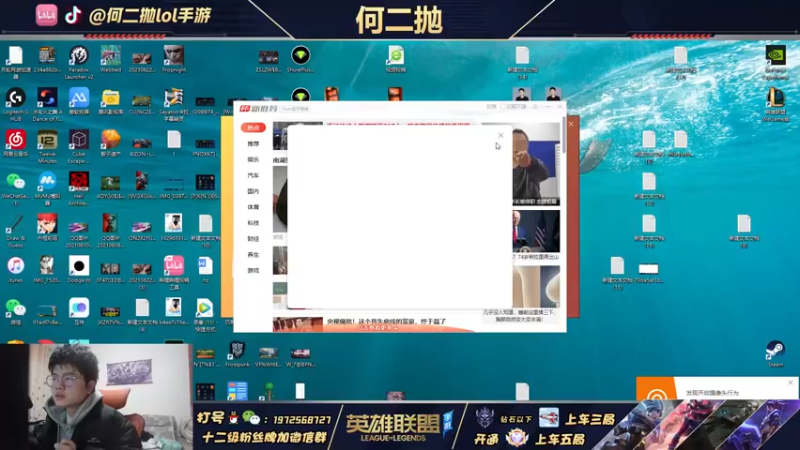Viewport: 800px width, 450px height.
Task: Open A Dance of Fire and Ice shortcut
Action: point(47,97)
